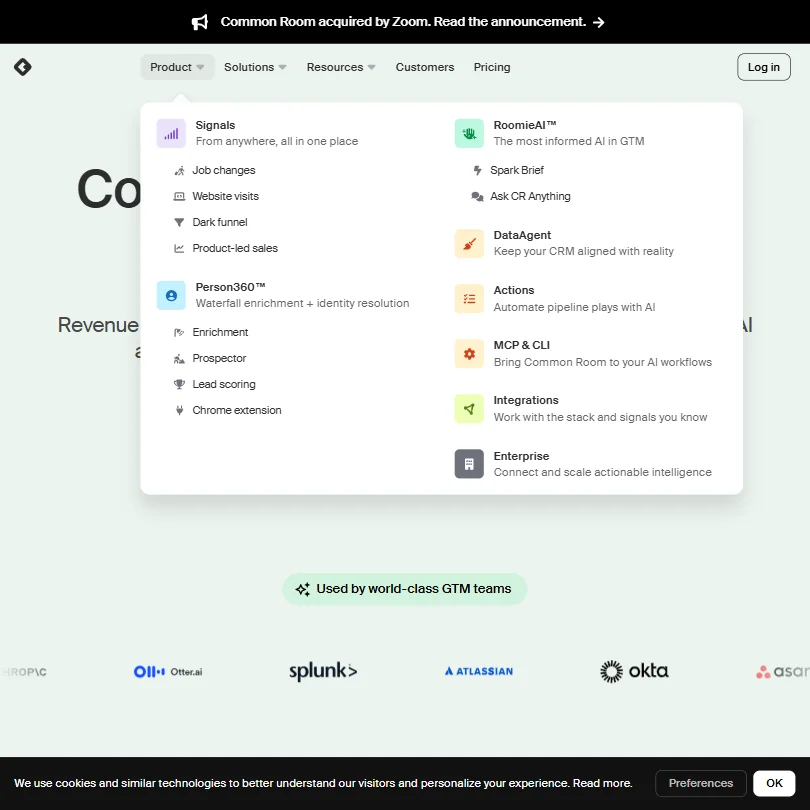Click the sparkle icon in GTM teams badge
Screen dimensions: 810x810
point(303,589)
